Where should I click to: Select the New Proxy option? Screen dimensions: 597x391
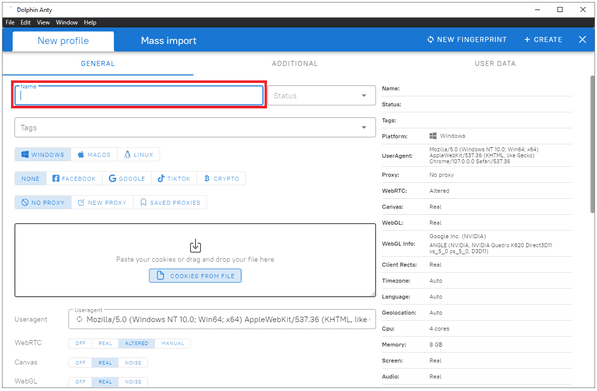(102, 202)
